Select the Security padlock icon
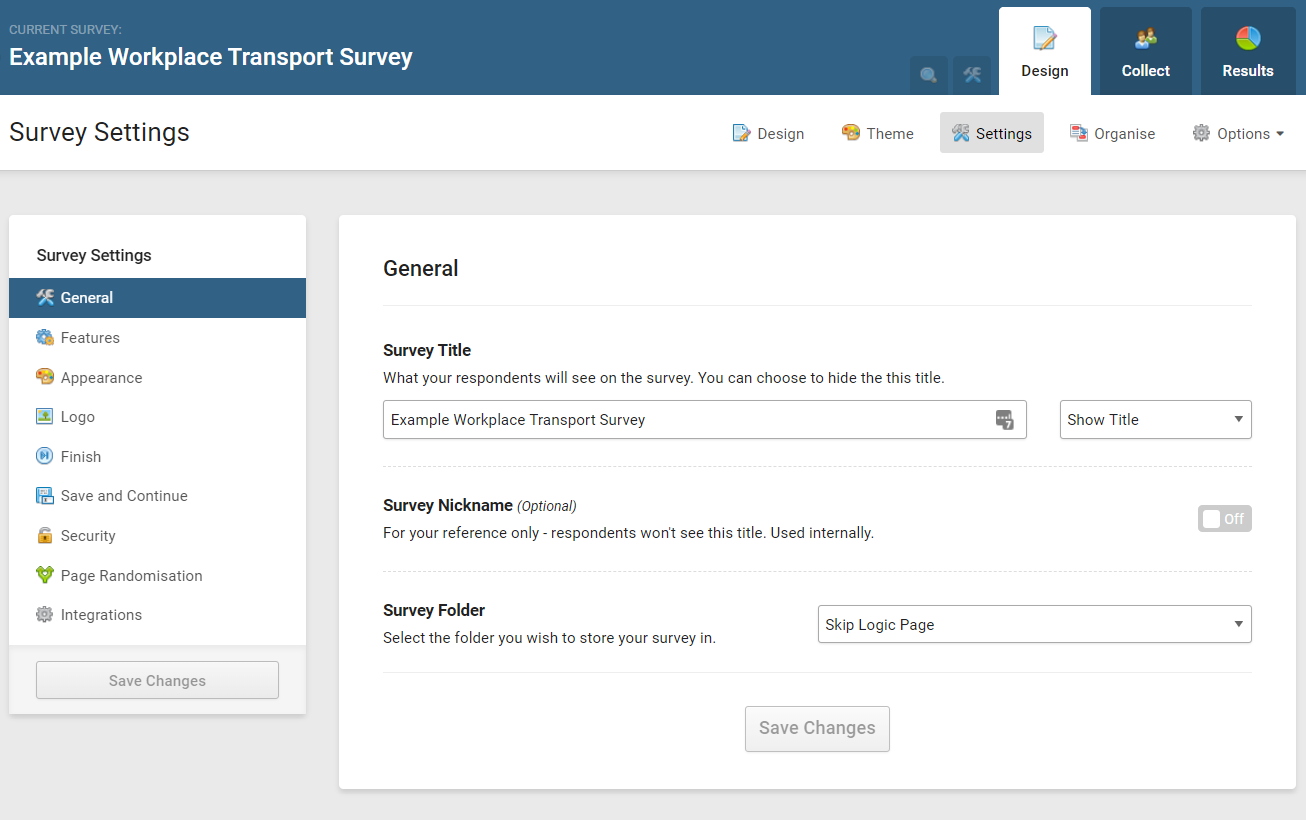Screen dimensions: 1306x820 point(46,535)
